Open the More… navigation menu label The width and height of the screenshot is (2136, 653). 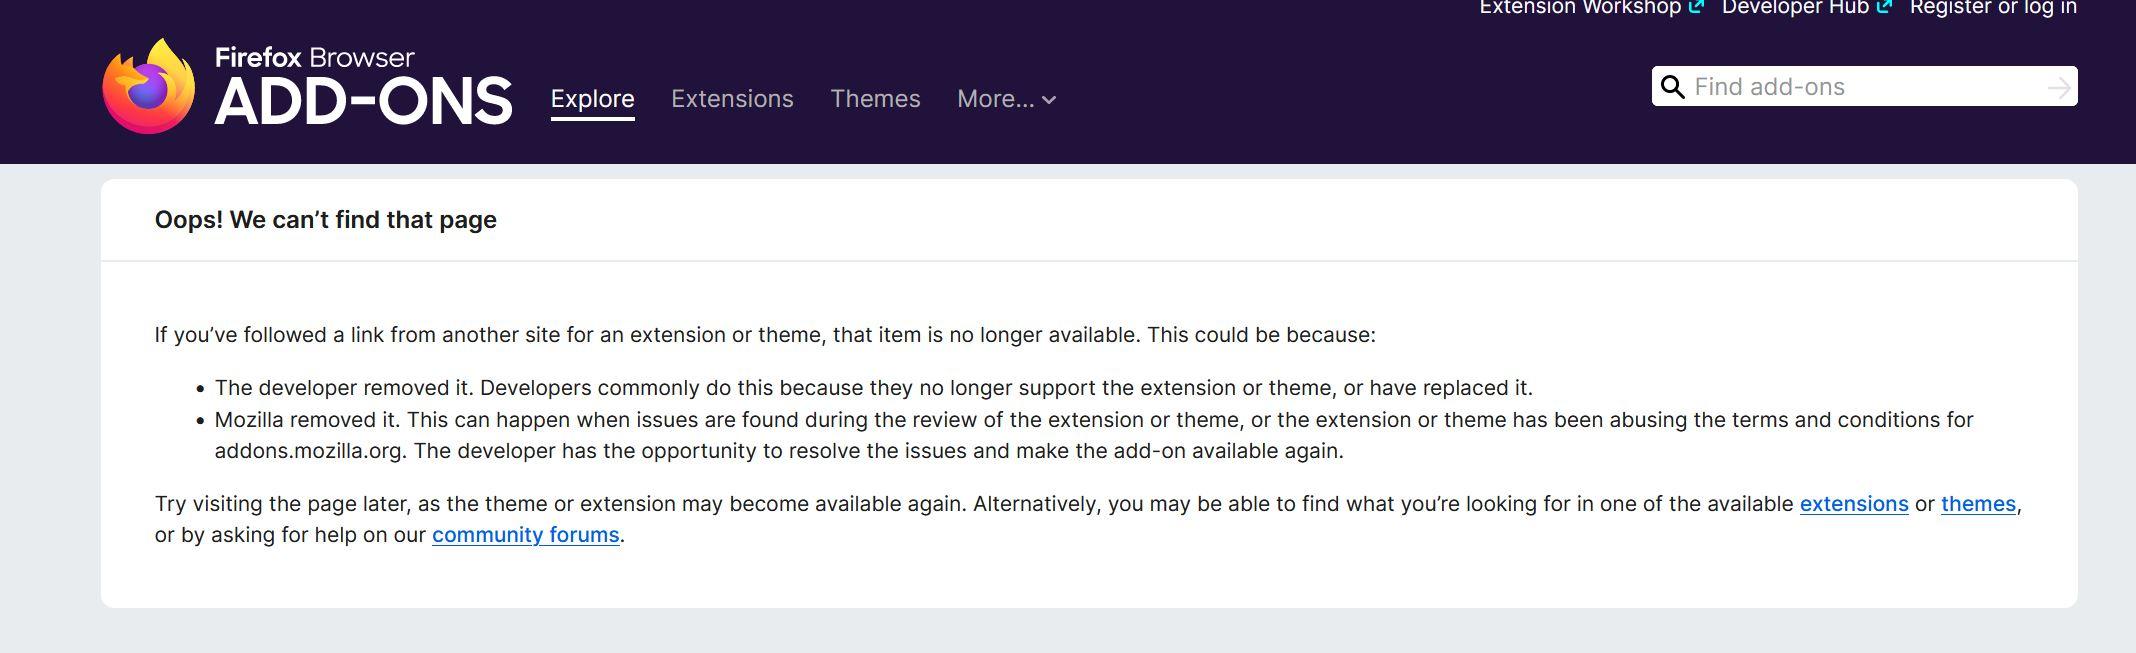click(995, 99)
